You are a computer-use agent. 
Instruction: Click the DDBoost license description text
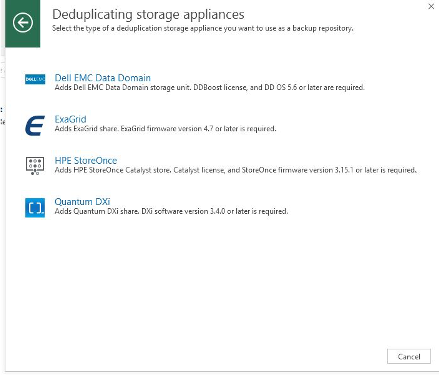[209, 88]
